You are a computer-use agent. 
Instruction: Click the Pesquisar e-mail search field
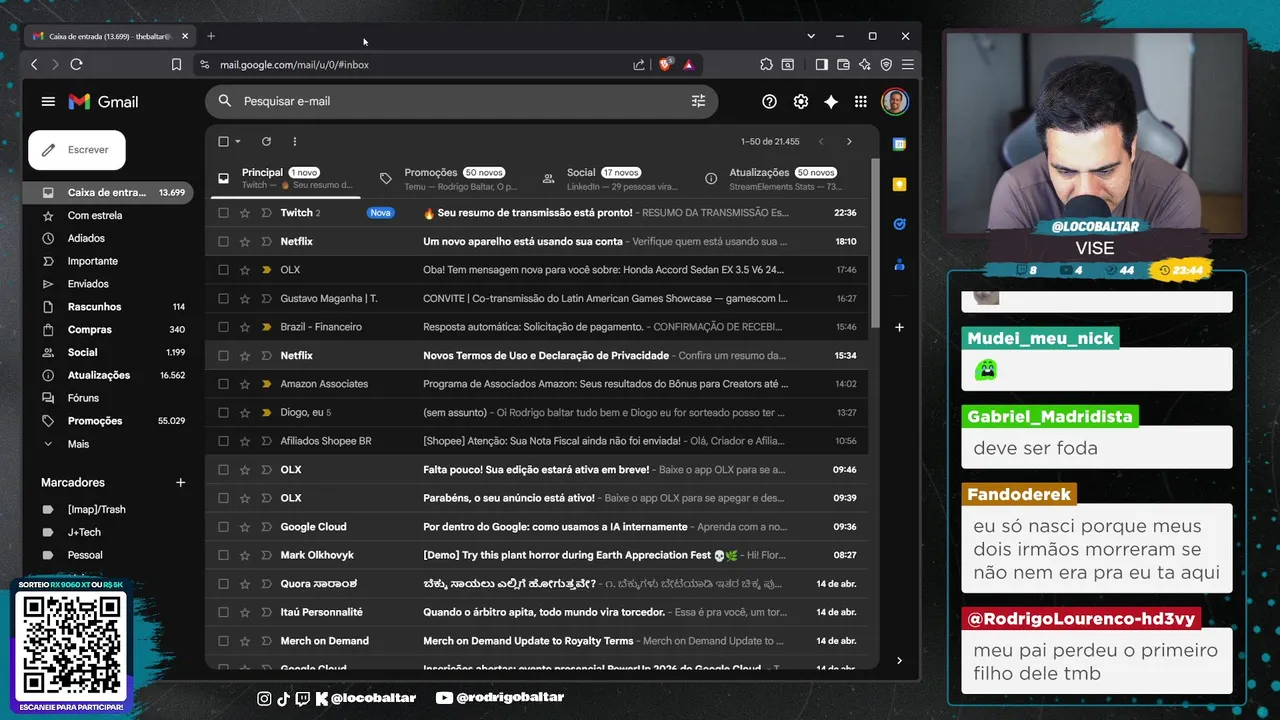460,101
